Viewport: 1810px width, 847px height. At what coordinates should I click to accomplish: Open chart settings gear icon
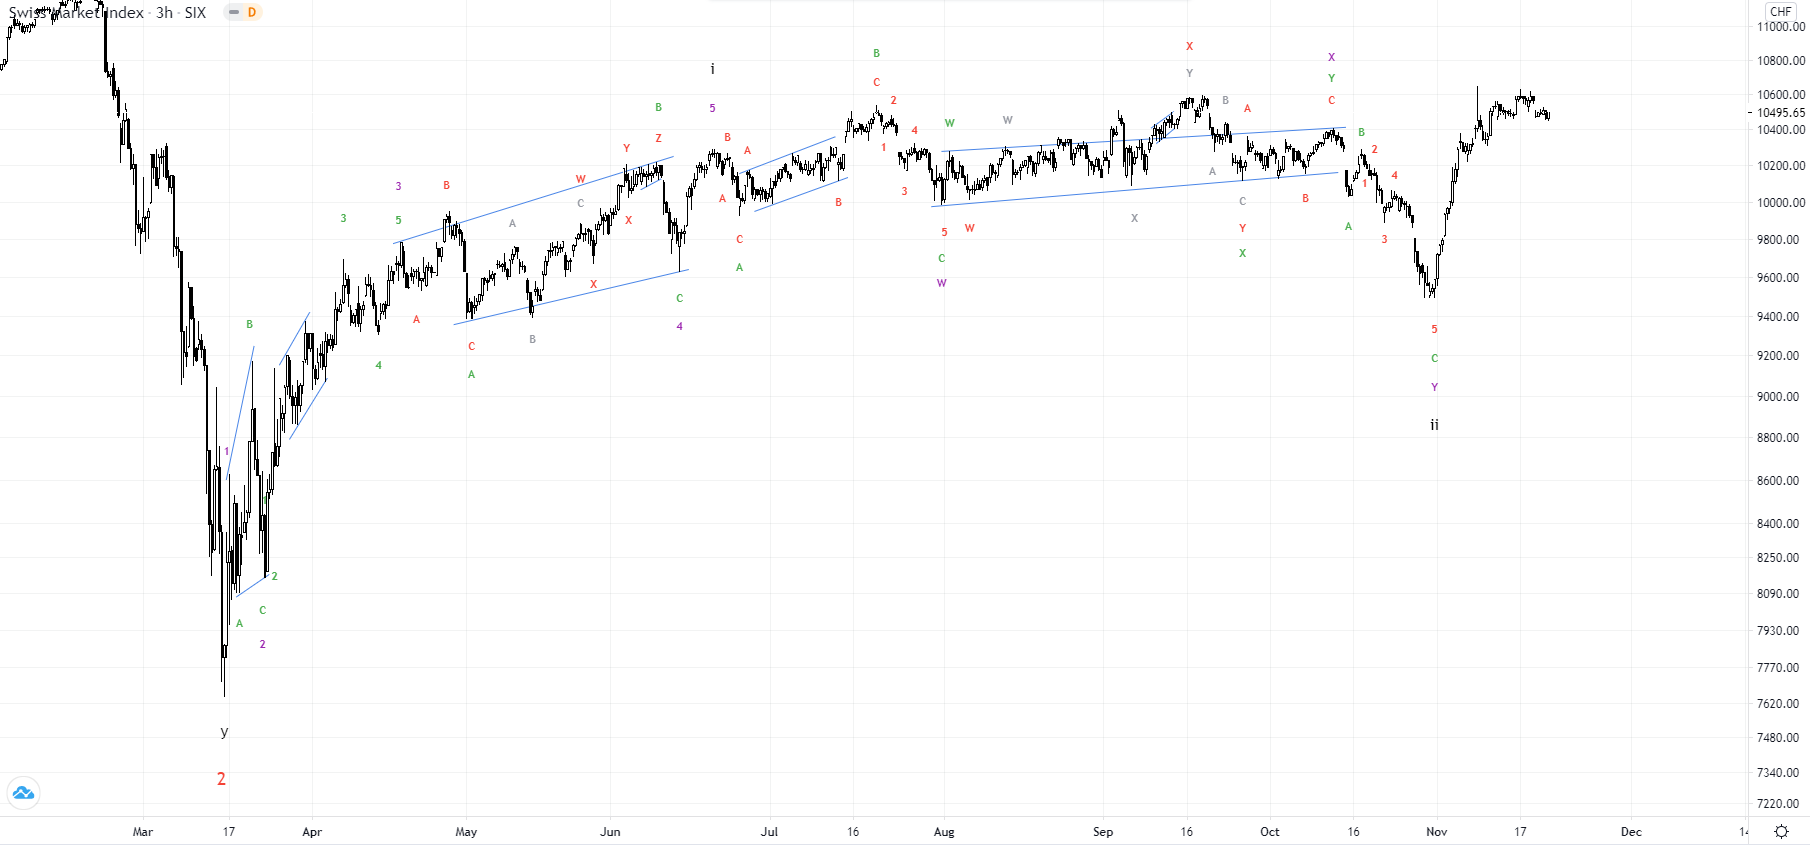click(1781, 831)
